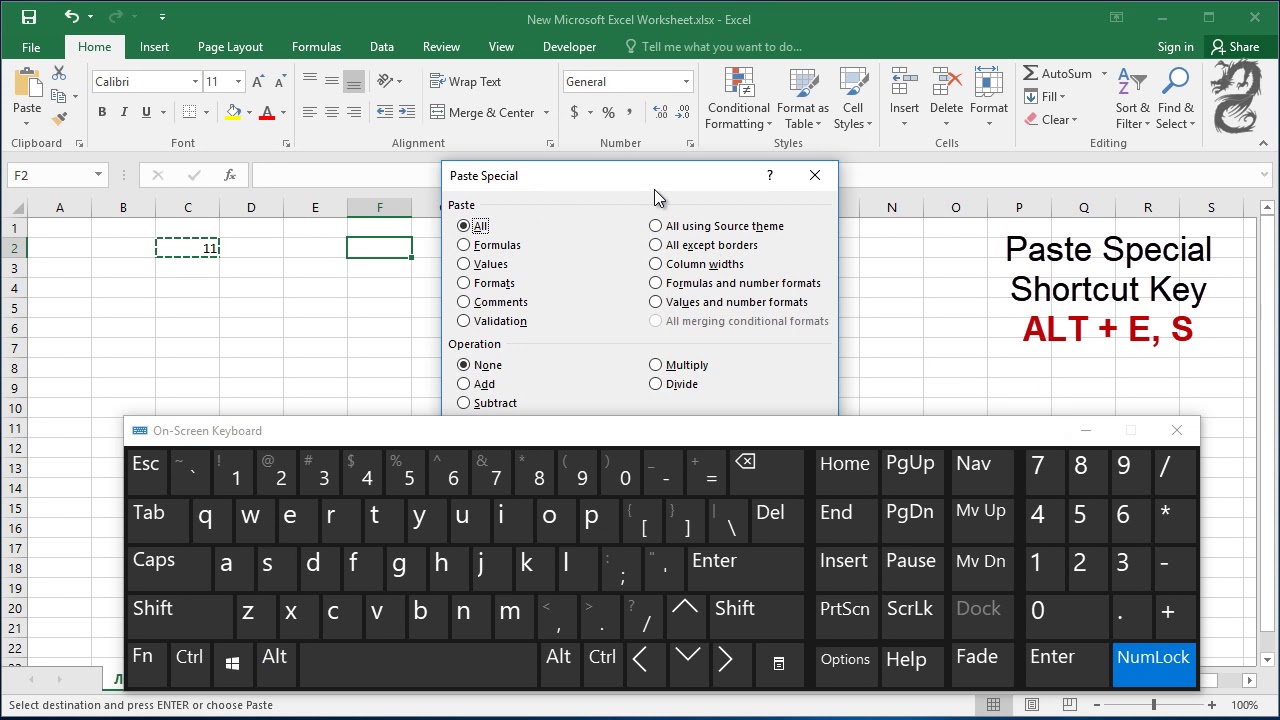Open the font name Calibri dropdown
This screenshot has height=720, width=1280.
(x=195, y=82)
